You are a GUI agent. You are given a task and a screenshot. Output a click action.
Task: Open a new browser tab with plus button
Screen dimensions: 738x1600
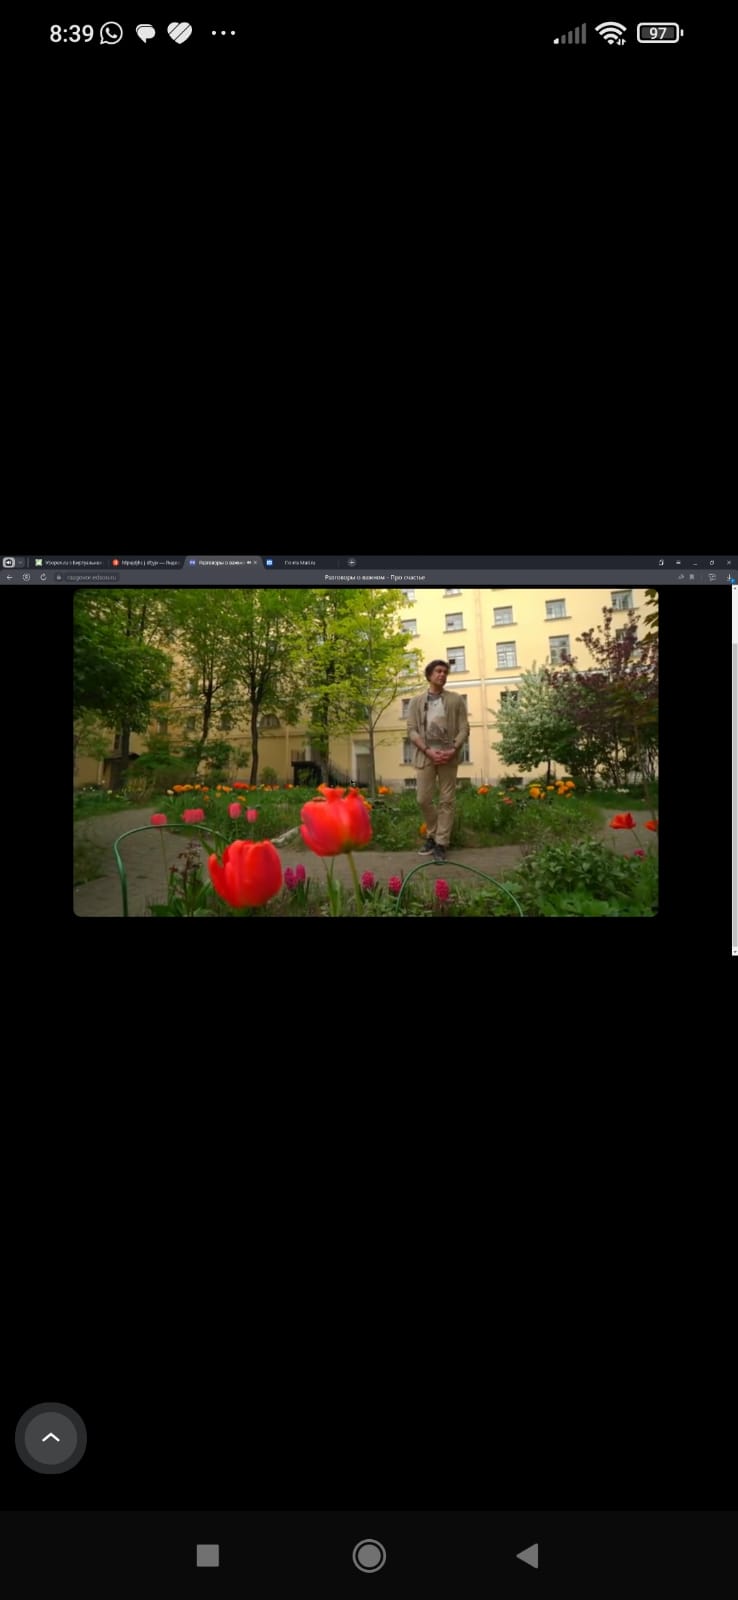[351, 563]
